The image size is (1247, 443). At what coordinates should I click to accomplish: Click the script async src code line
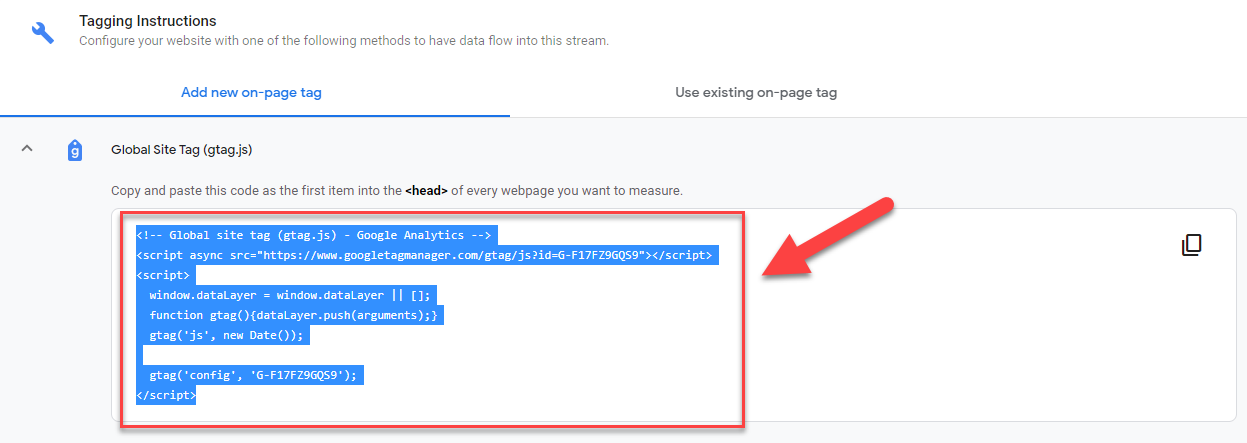click(x=424, y=256)
